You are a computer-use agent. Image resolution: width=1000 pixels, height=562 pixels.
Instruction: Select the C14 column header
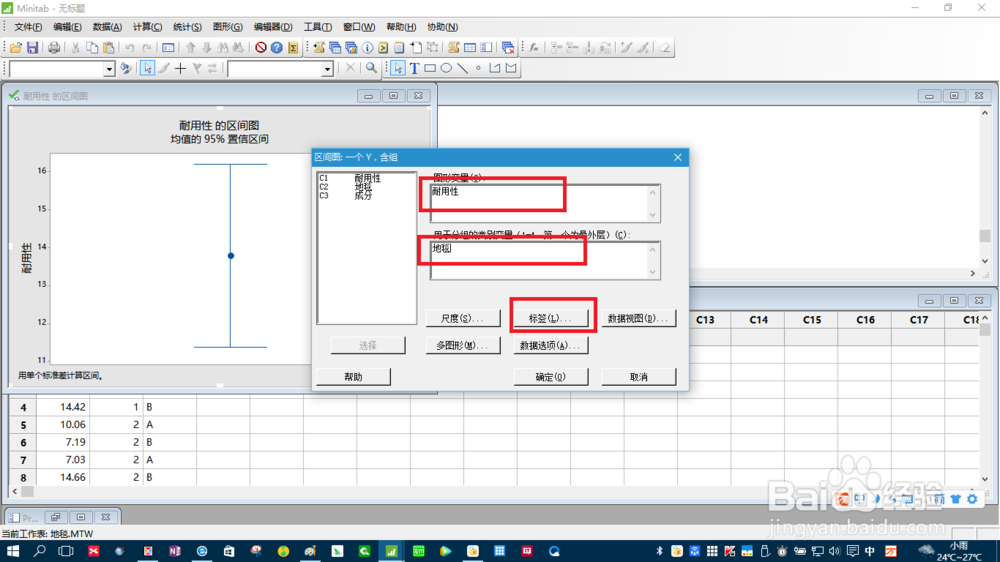pos(758,320)
